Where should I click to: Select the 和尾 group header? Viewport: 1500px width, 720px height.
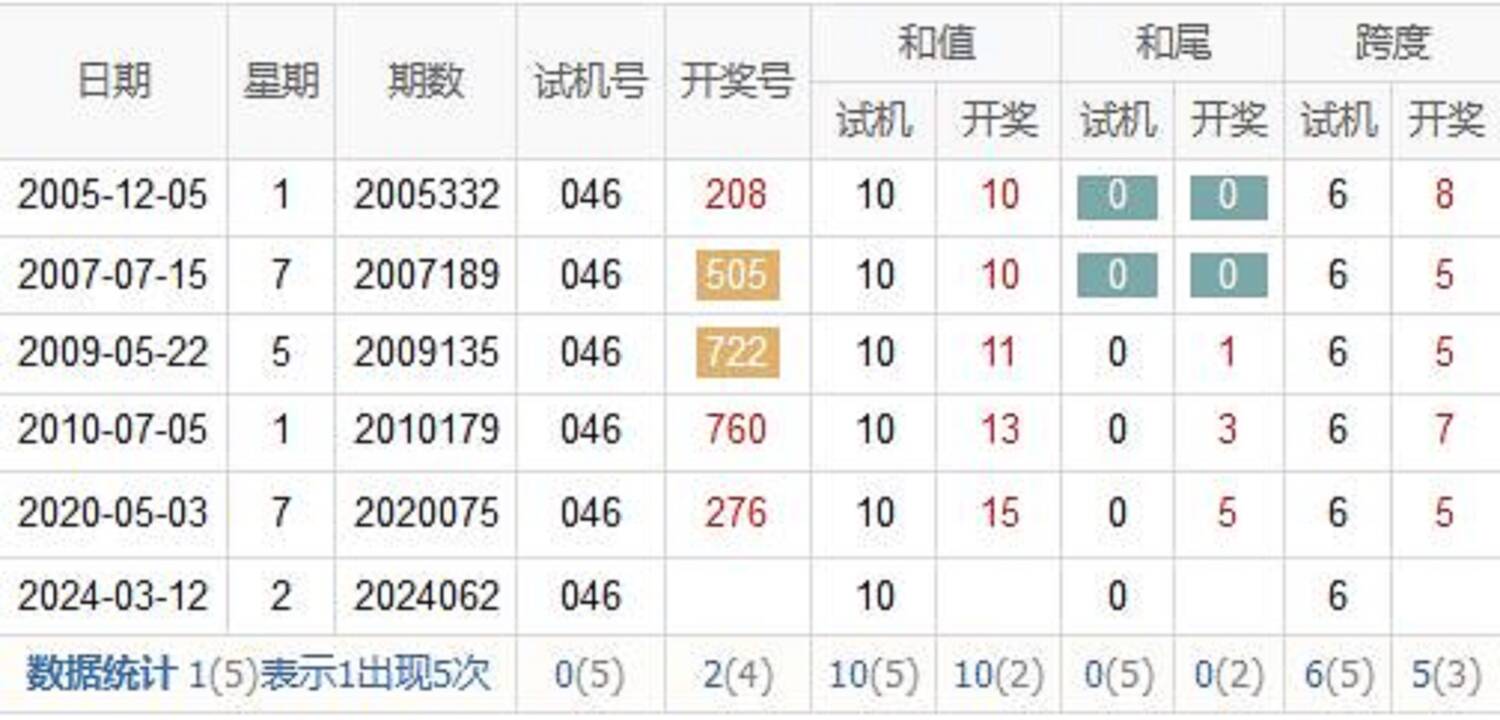[x=1172, y=43]
